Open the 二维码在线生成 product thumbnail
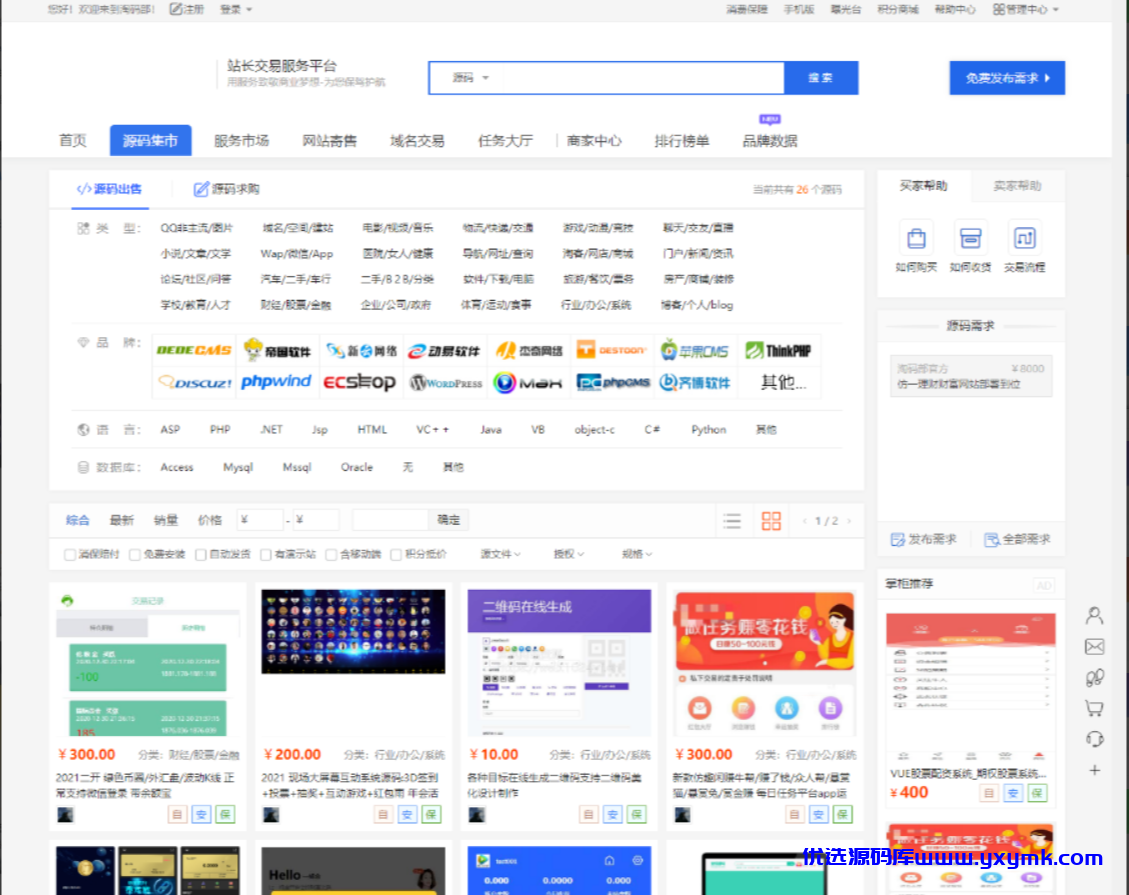 tap(559, 663)
